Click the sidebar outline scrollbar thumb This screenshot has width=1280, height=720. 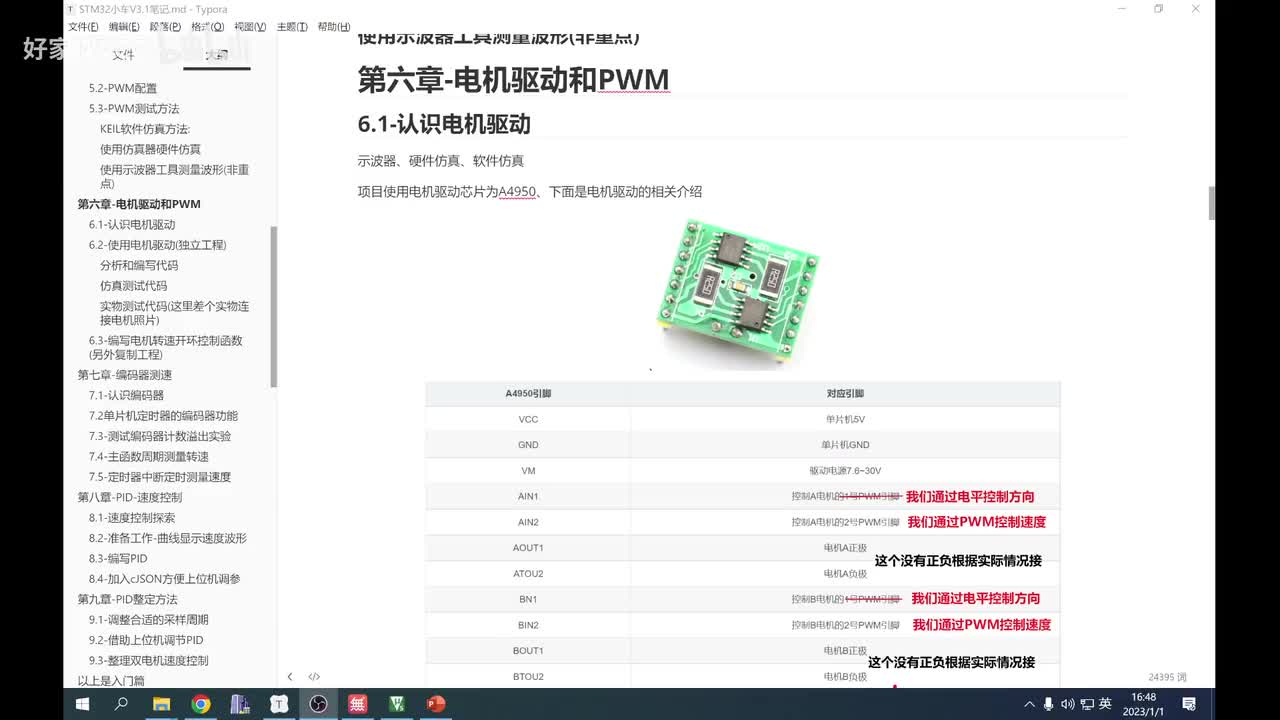click(x=273, y=307)
